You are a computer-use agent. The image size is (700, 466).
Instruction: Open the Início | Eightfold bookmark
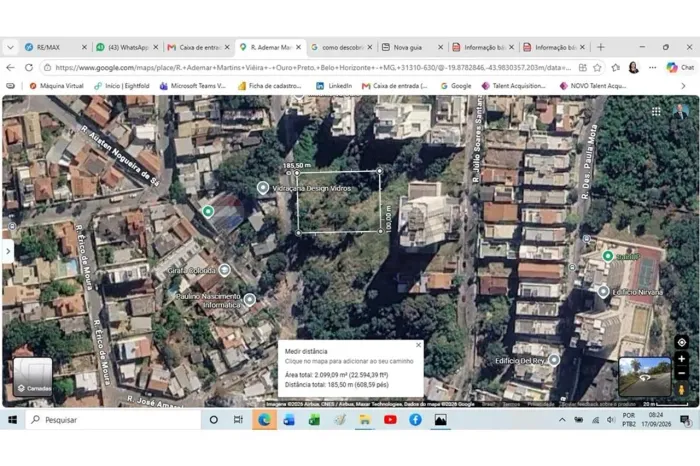tap(122, 86)
